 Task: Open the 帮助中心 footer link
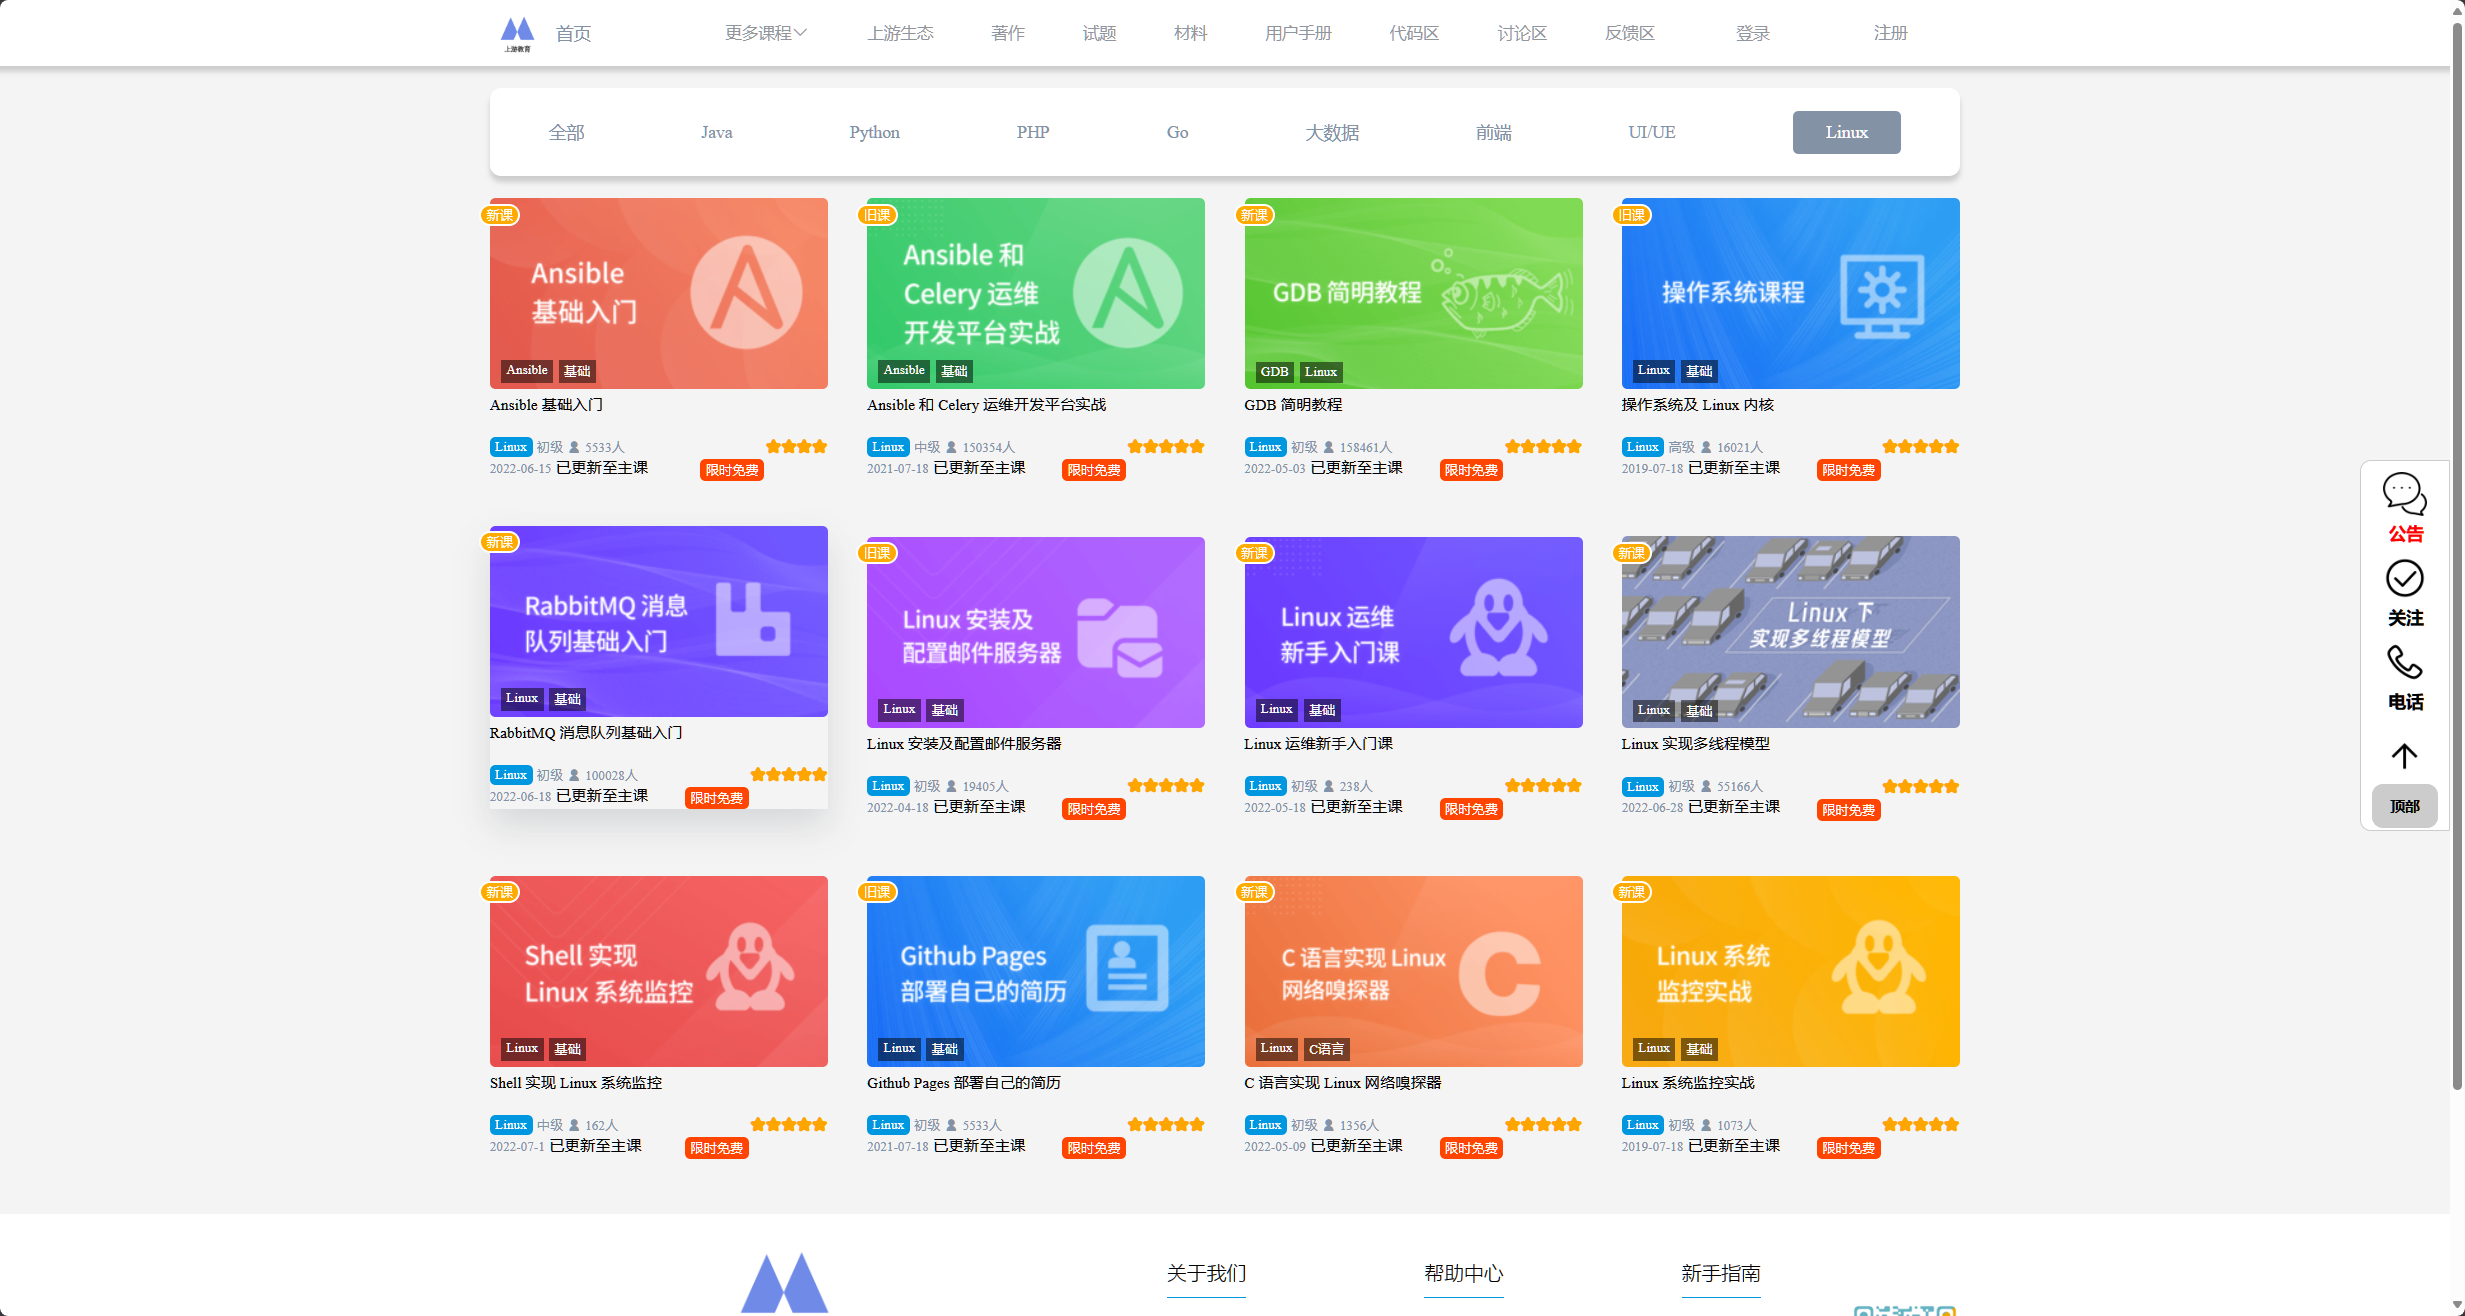point(1463,1273)
